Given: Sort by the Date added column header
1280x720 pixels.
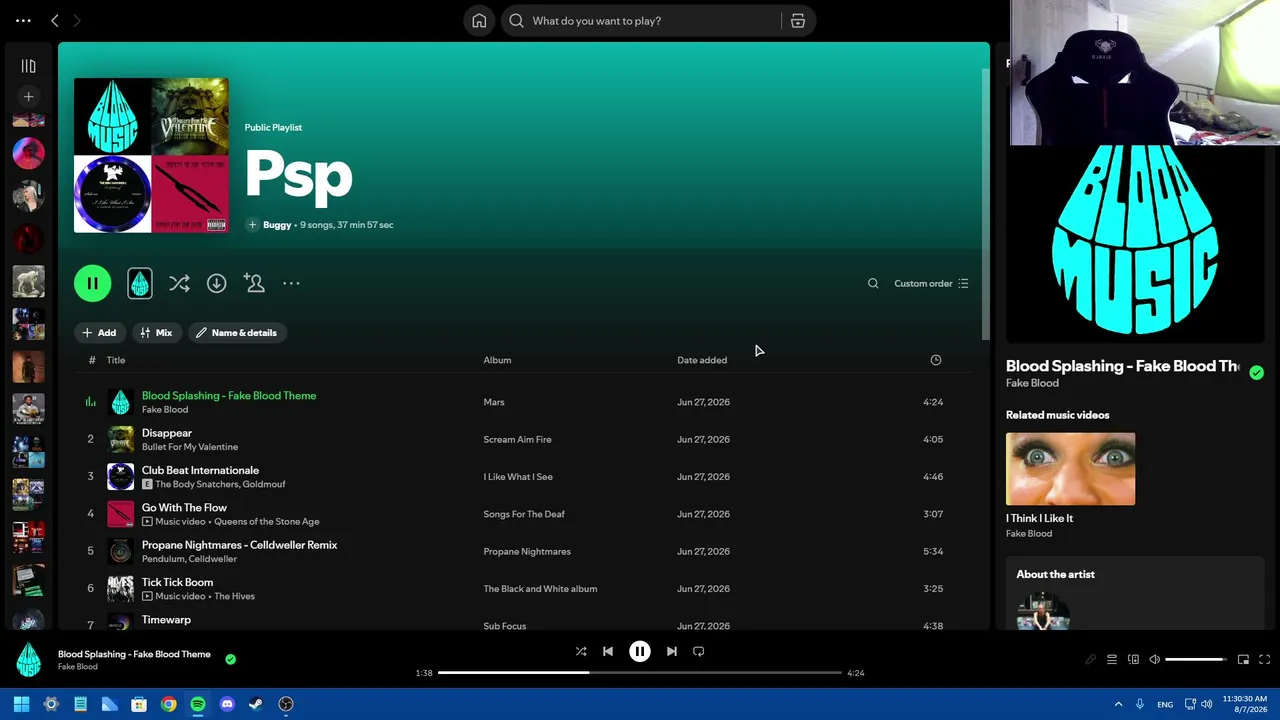Looking at the screenshot, I should pos(702,360).
